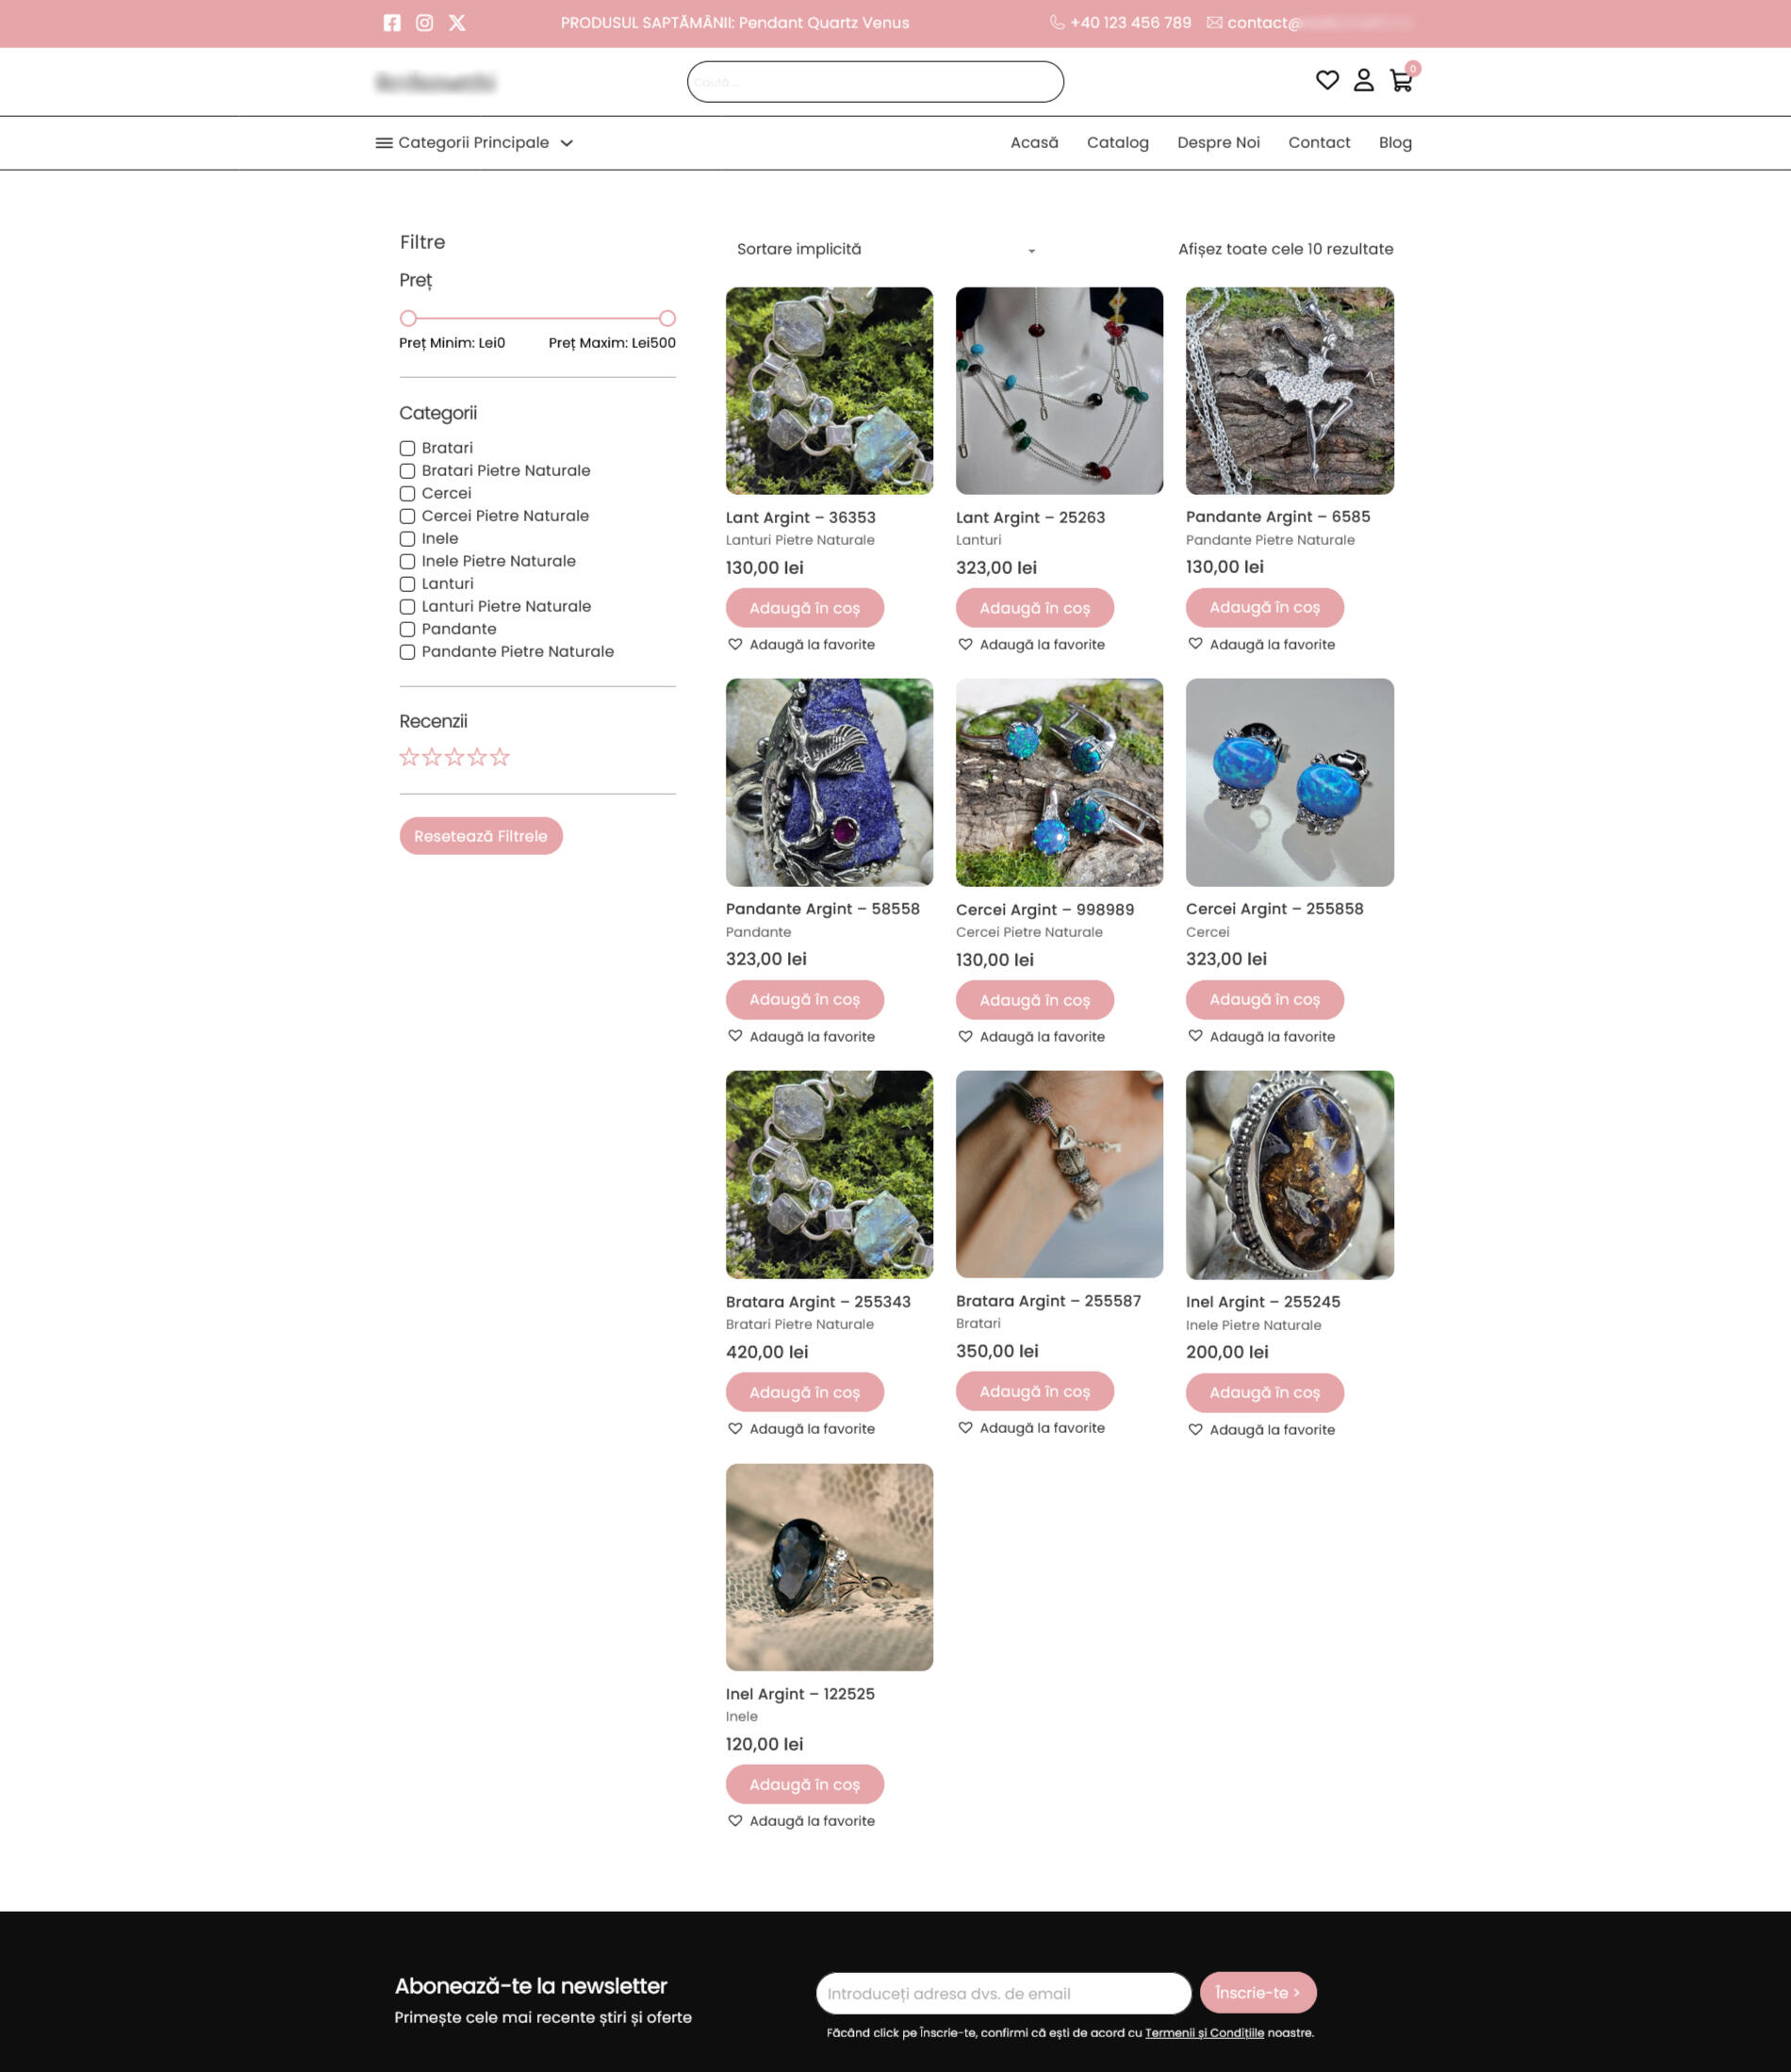Open the X social icon

pyautogui.click(x=457, y=23)
